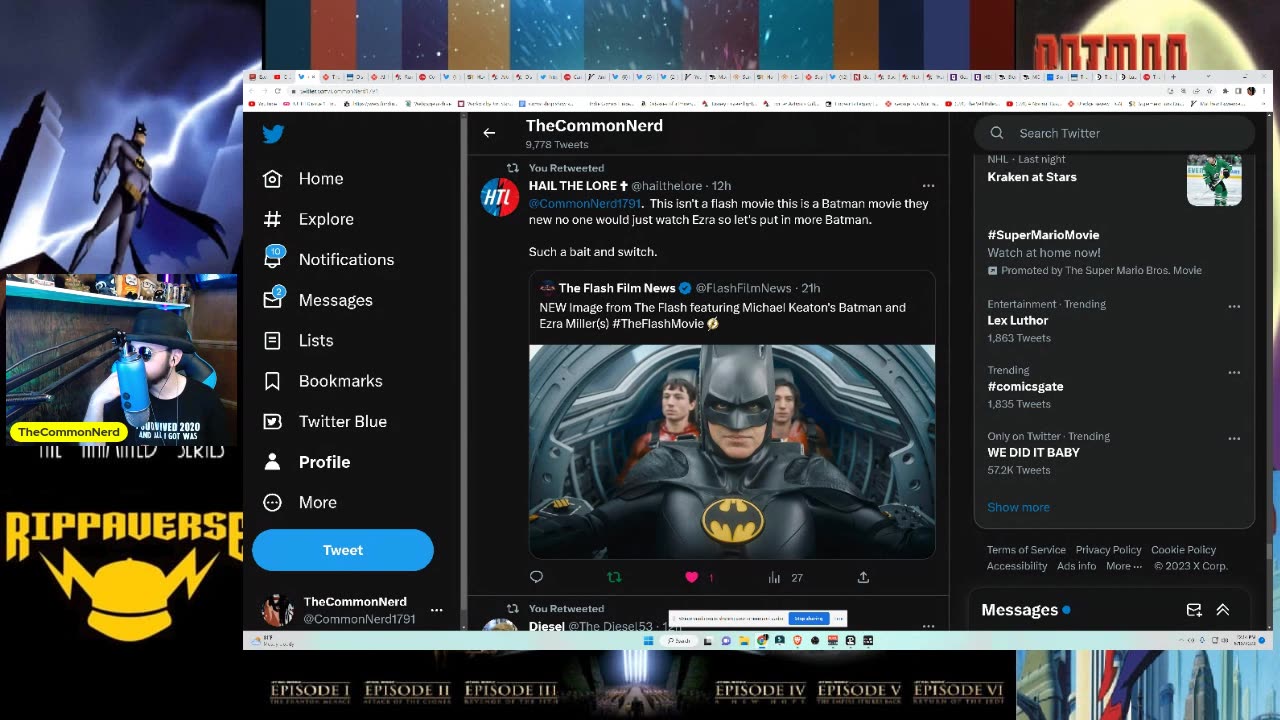Screen dimensions: 1280x720
Task: Compose a new message in Messages drawer
Action: [x=1194, y=610]
